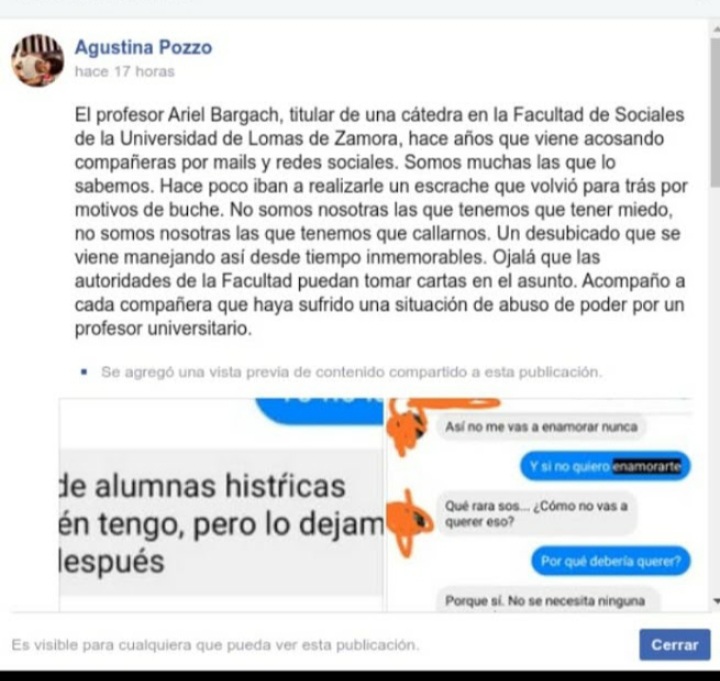Select the blue 'Y si no quiero enamorarte' bubble
Viewport: 720px width, 681px height.
(605, 467)
